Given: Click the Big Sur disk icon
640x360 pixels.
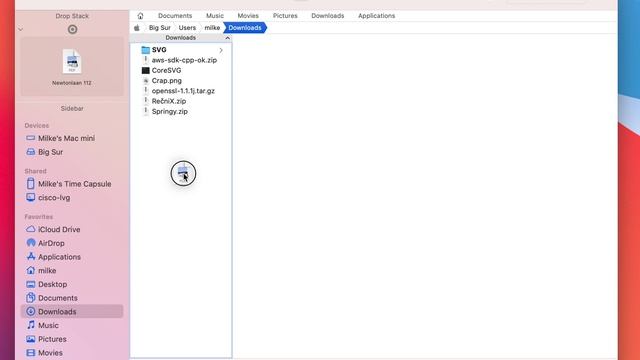Looking at the screenshot, I should (x=31, y=152).
